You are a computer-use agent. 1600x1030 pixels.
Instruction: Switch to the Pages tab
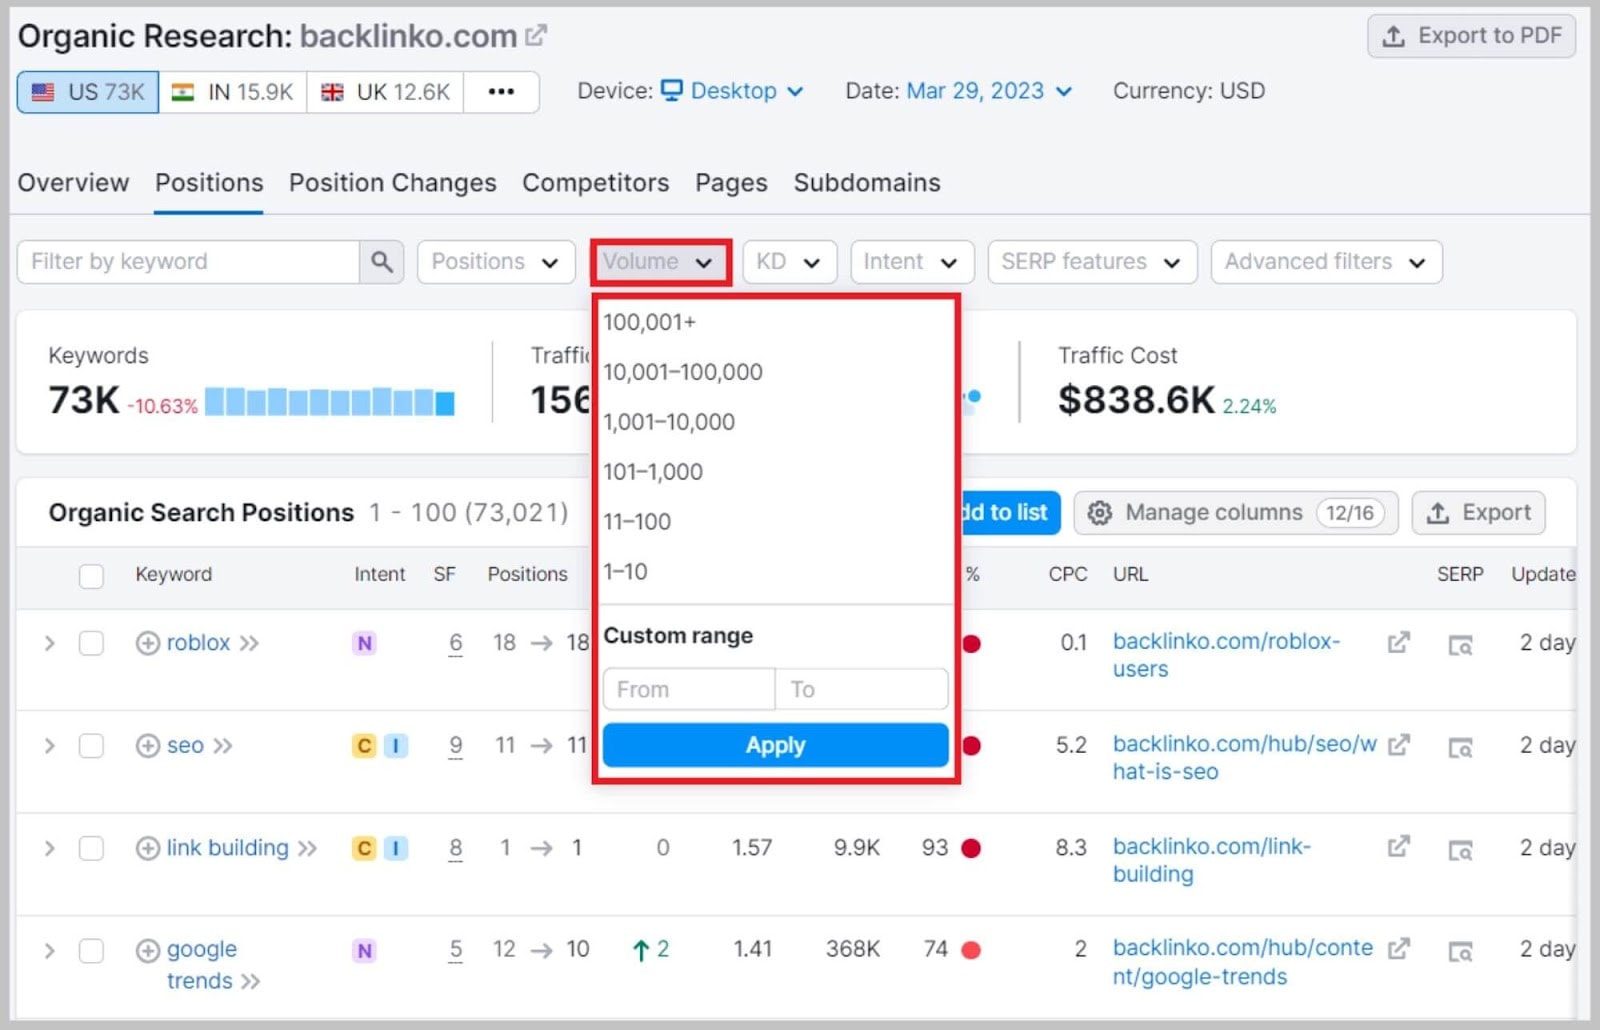(x=731, y=183)
